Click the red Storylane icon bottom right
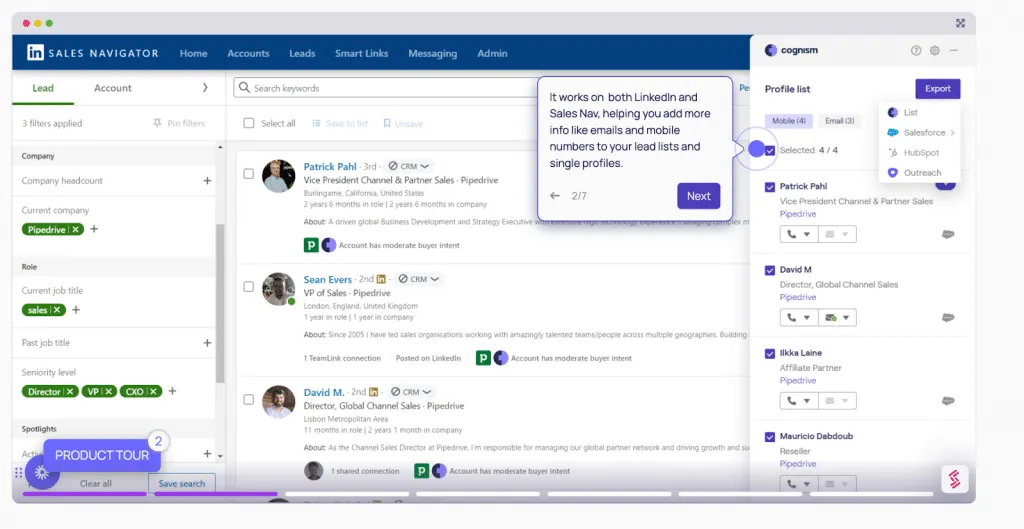The height and width of the screenshot is (529, 1024). [954, 480]
